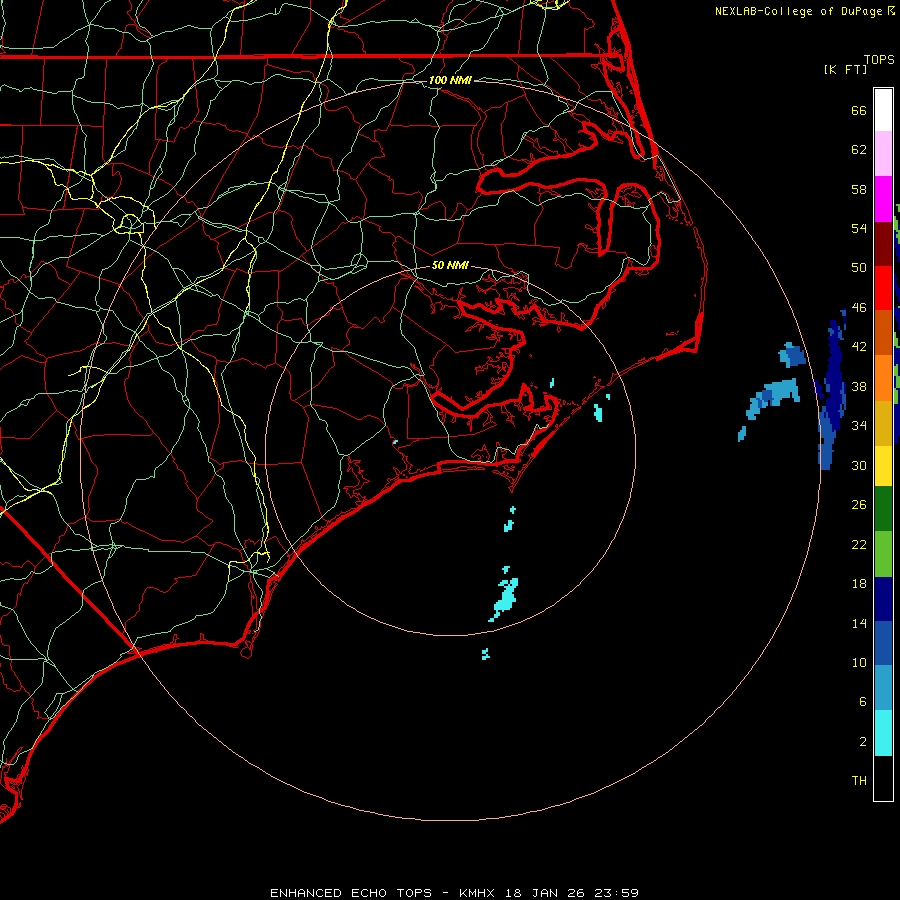Screen dimensions: 900x900
Task: Click the small cyan echo outside the 50 NMI ring south
Action: (x=486, y=654)
